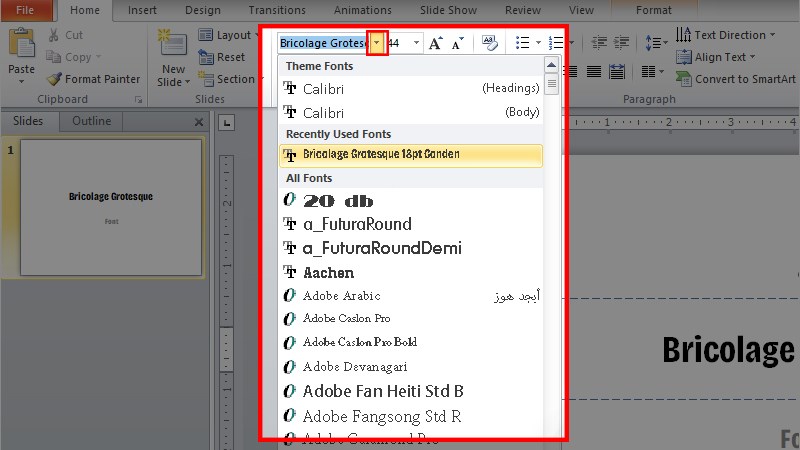Image resolution: width=800 pixels, height=450 pixels.
Task: Open the File tab
Action: pos(26,10)
